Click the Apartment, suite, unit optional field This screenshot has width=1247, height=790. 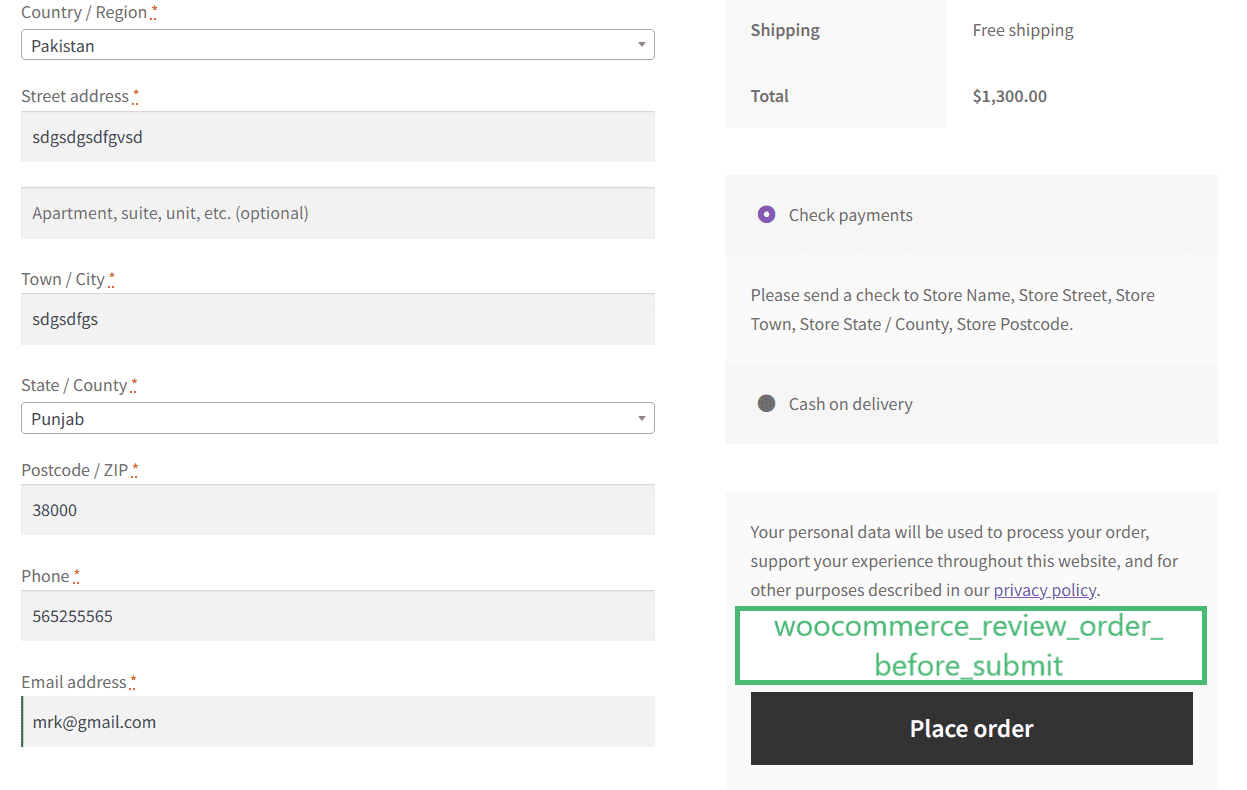tap(338, 213)
